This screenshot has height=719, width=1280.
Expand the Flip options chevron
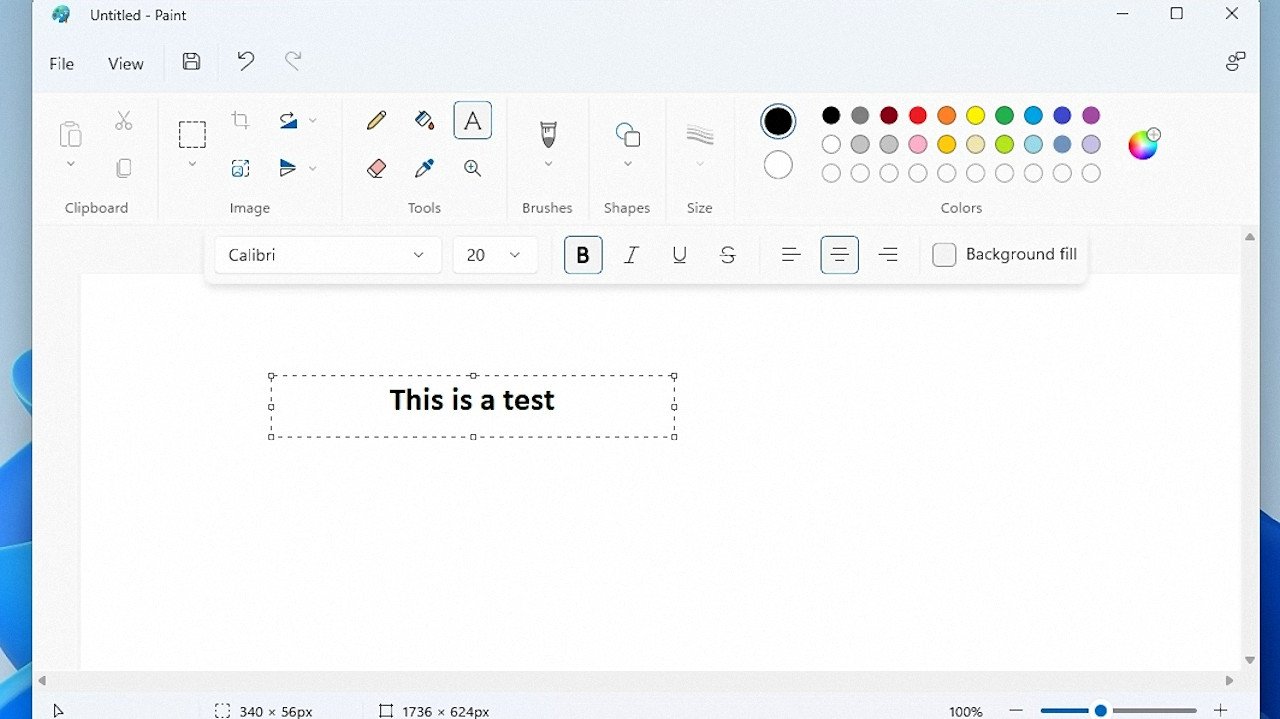313,168
